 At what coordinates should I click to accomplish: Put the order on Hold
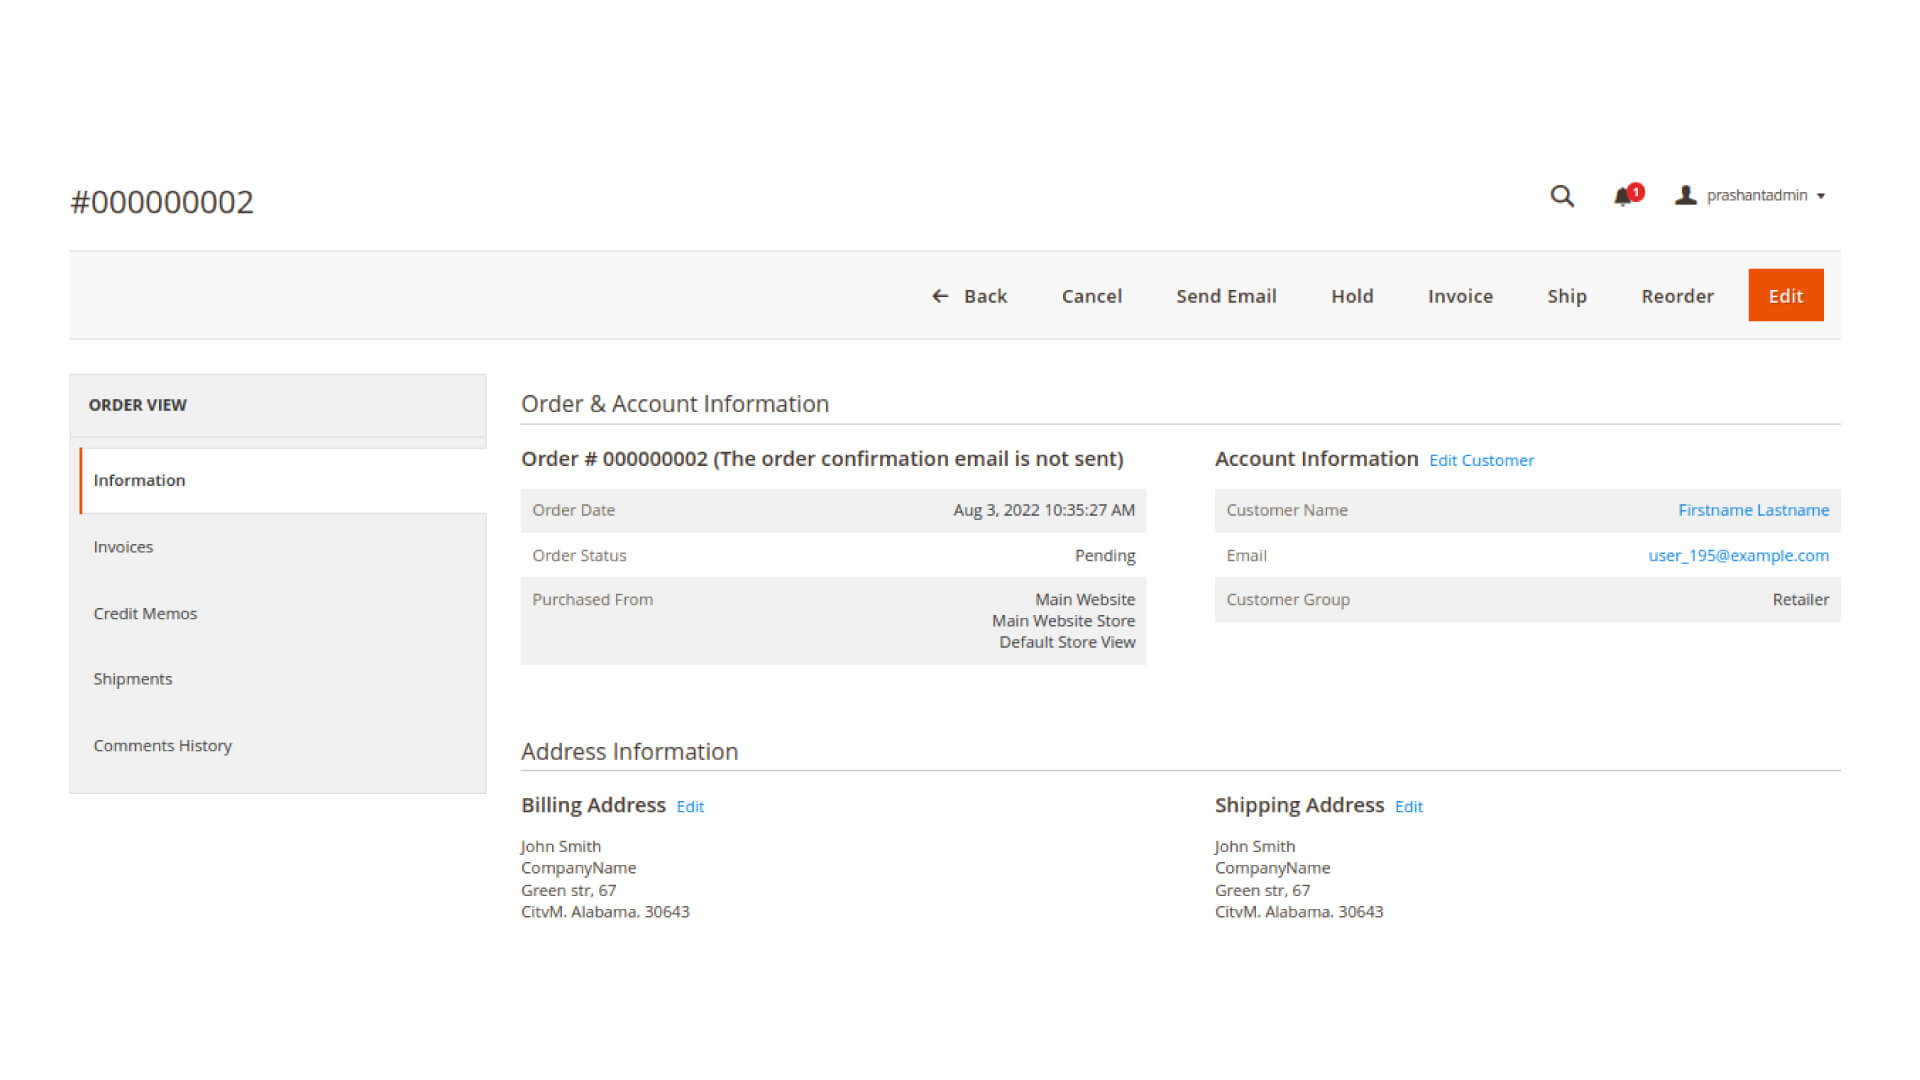pyautogui.click(x=1352, y=296)
